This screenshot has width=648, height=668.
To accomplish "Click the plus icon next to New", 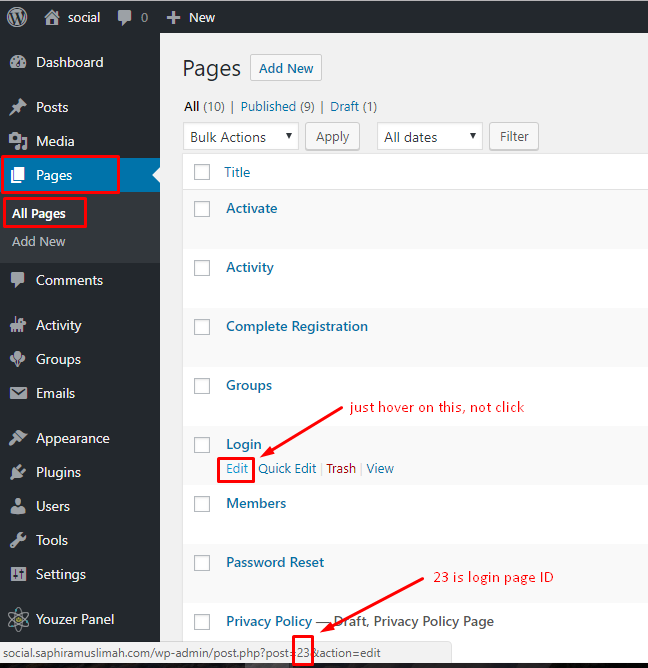I will [x=173, y=17].
